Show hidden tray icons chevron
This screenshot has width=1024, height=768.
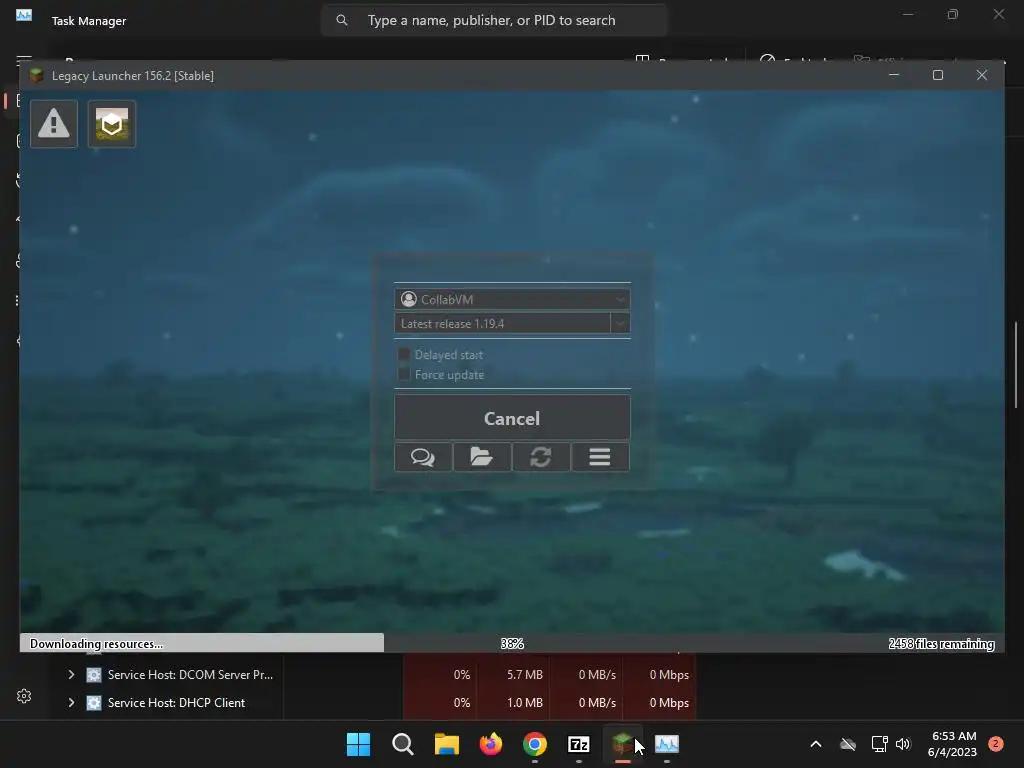816,744
